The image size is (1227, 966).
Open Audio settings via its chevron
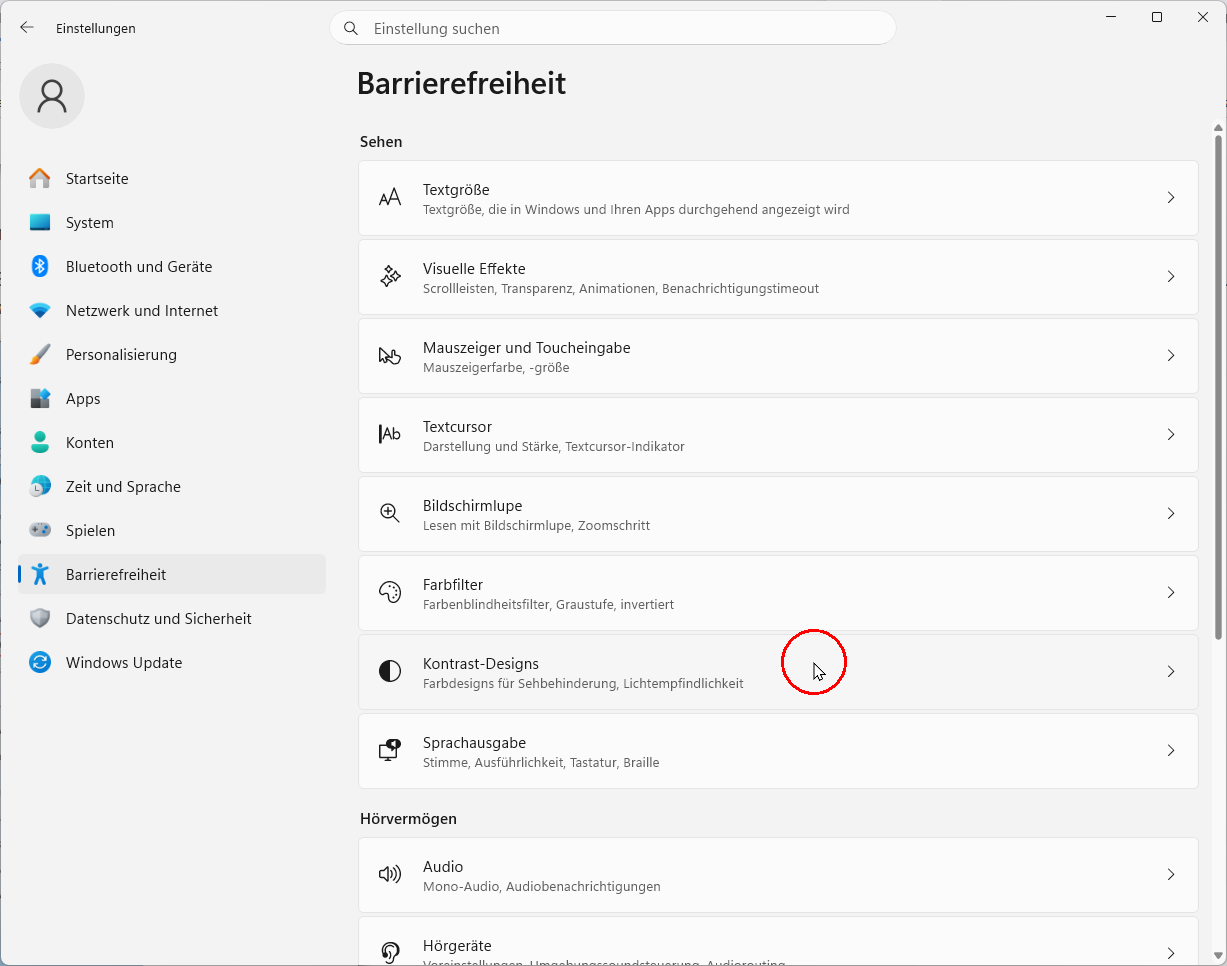[1171, 875]
